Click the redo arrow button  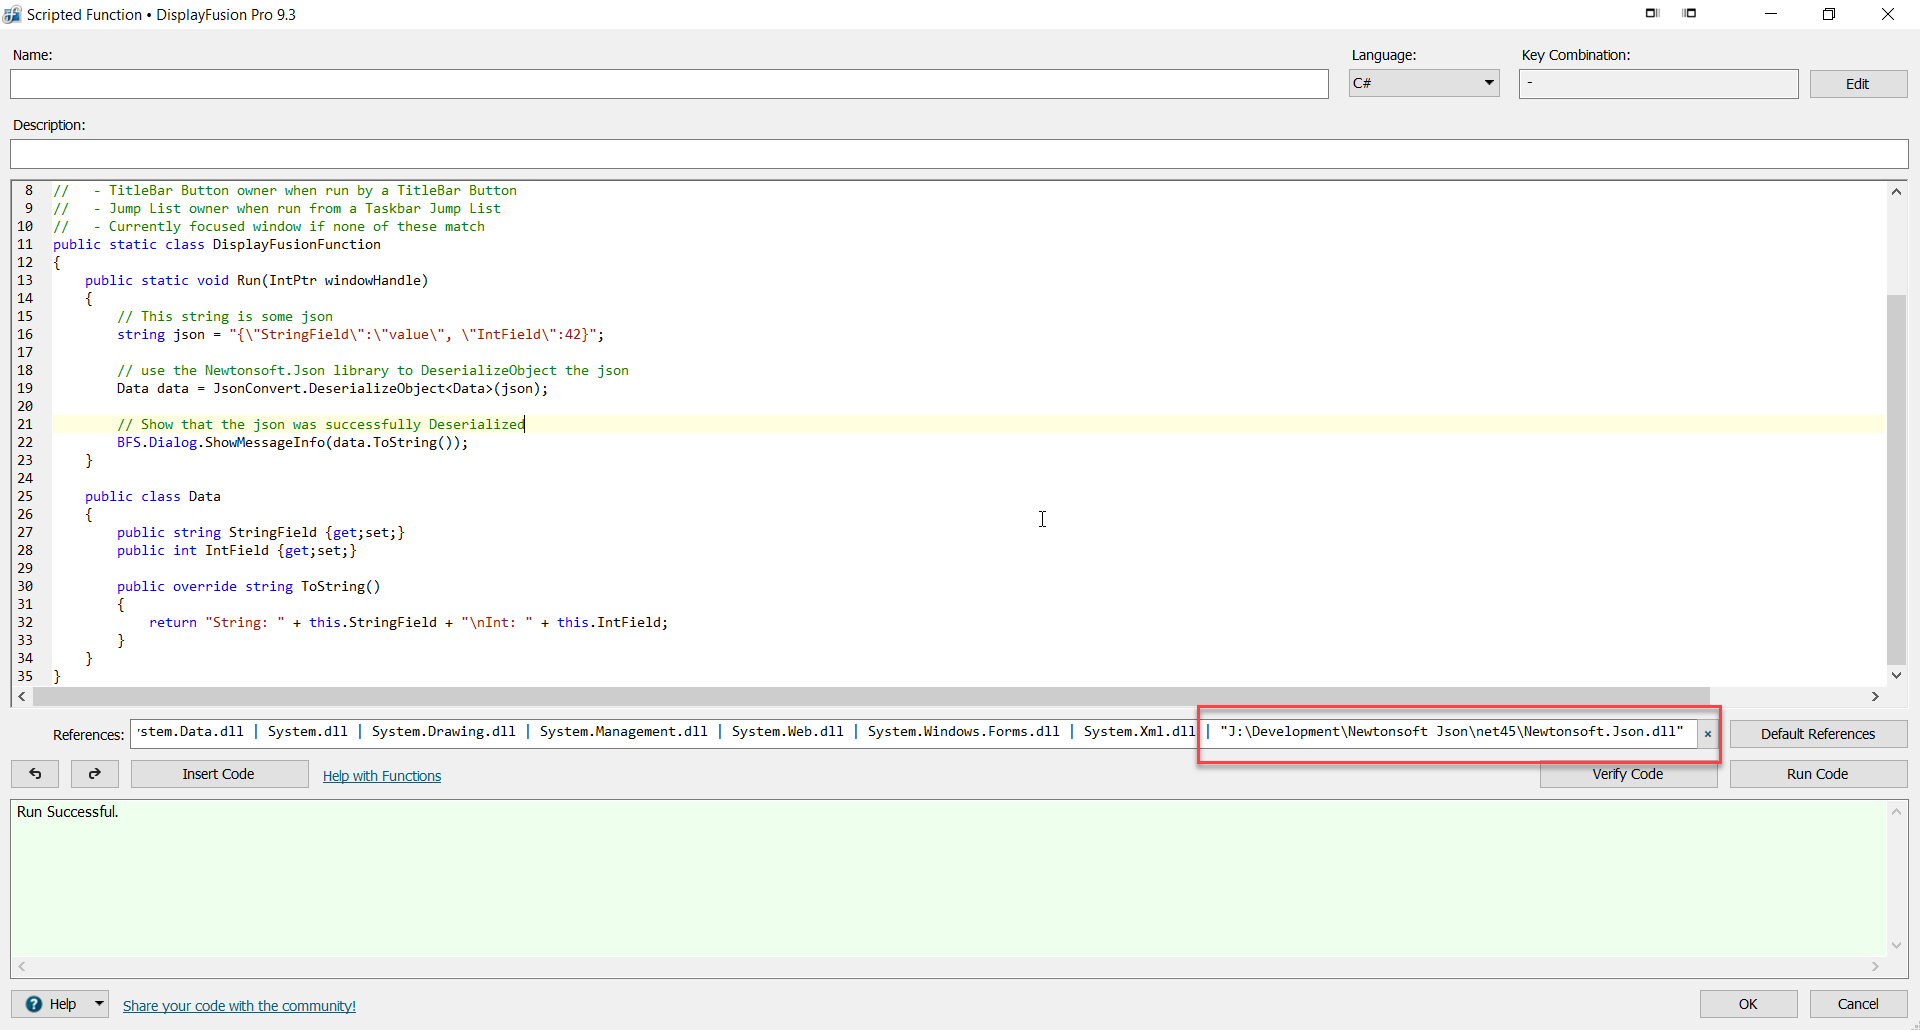point(95,774)
